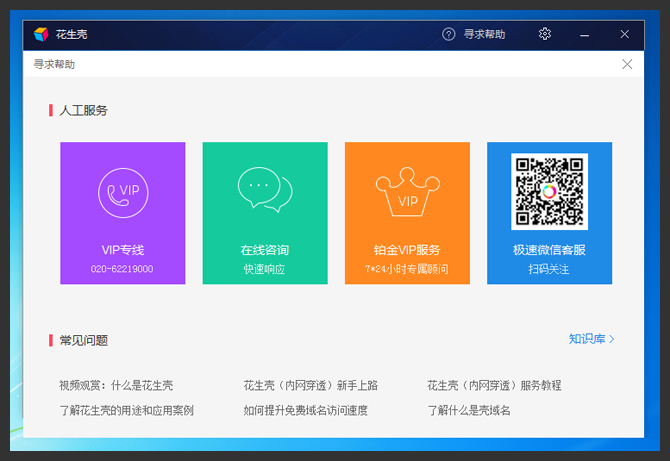
Task: Click the 扫码关注 text
Action: coord(549,269)
